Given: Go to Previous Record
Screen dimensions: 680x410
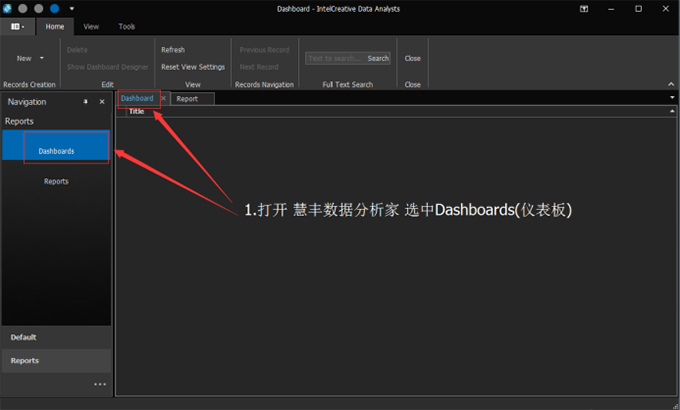Looking at the screenshot, I should point(264,50).
